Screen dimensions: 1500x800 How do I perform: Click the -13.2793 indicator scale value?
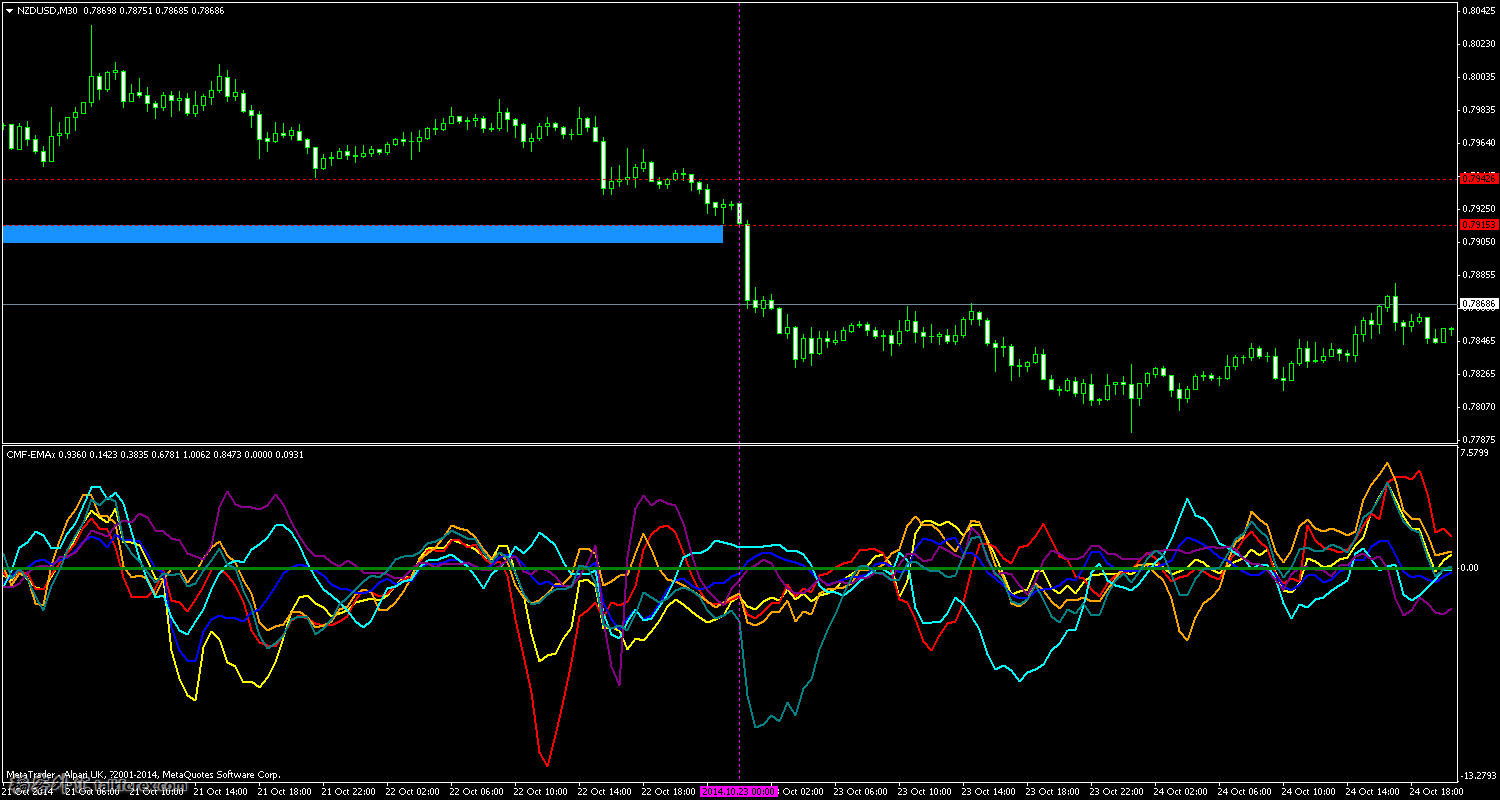(1478, 775)
